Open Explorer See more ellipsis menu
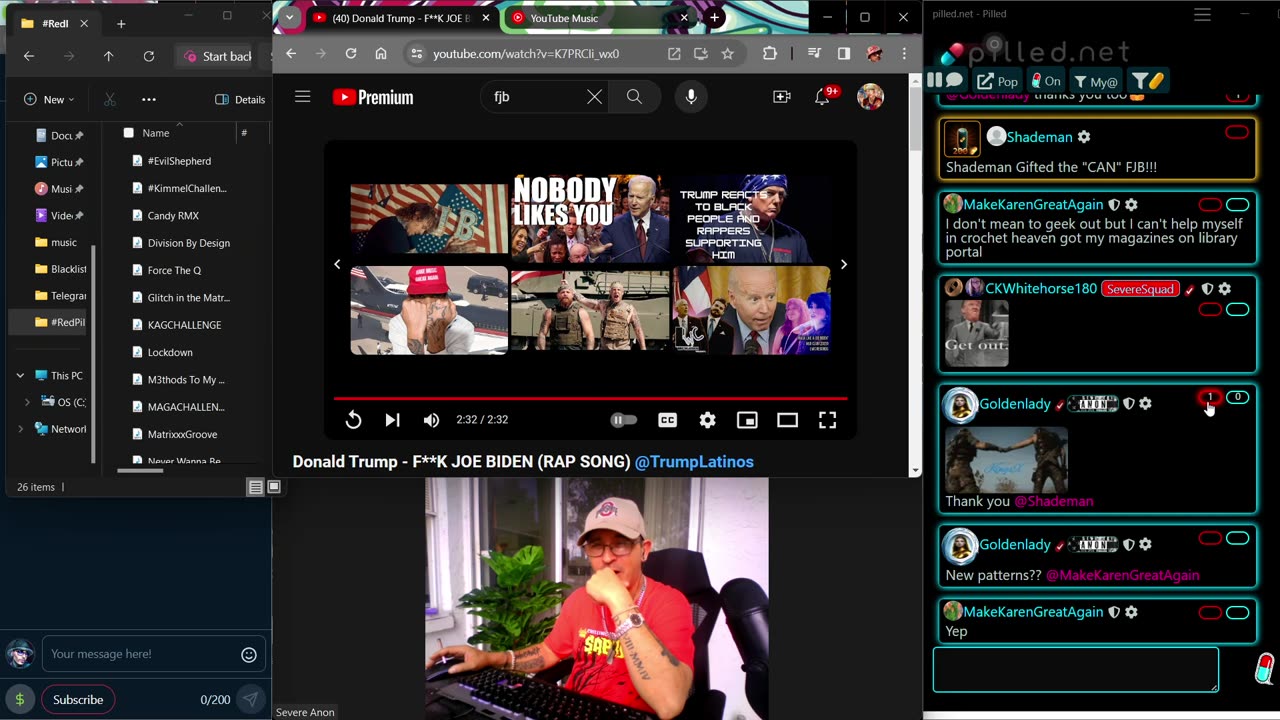1280x720 pixels. (149, 99)
